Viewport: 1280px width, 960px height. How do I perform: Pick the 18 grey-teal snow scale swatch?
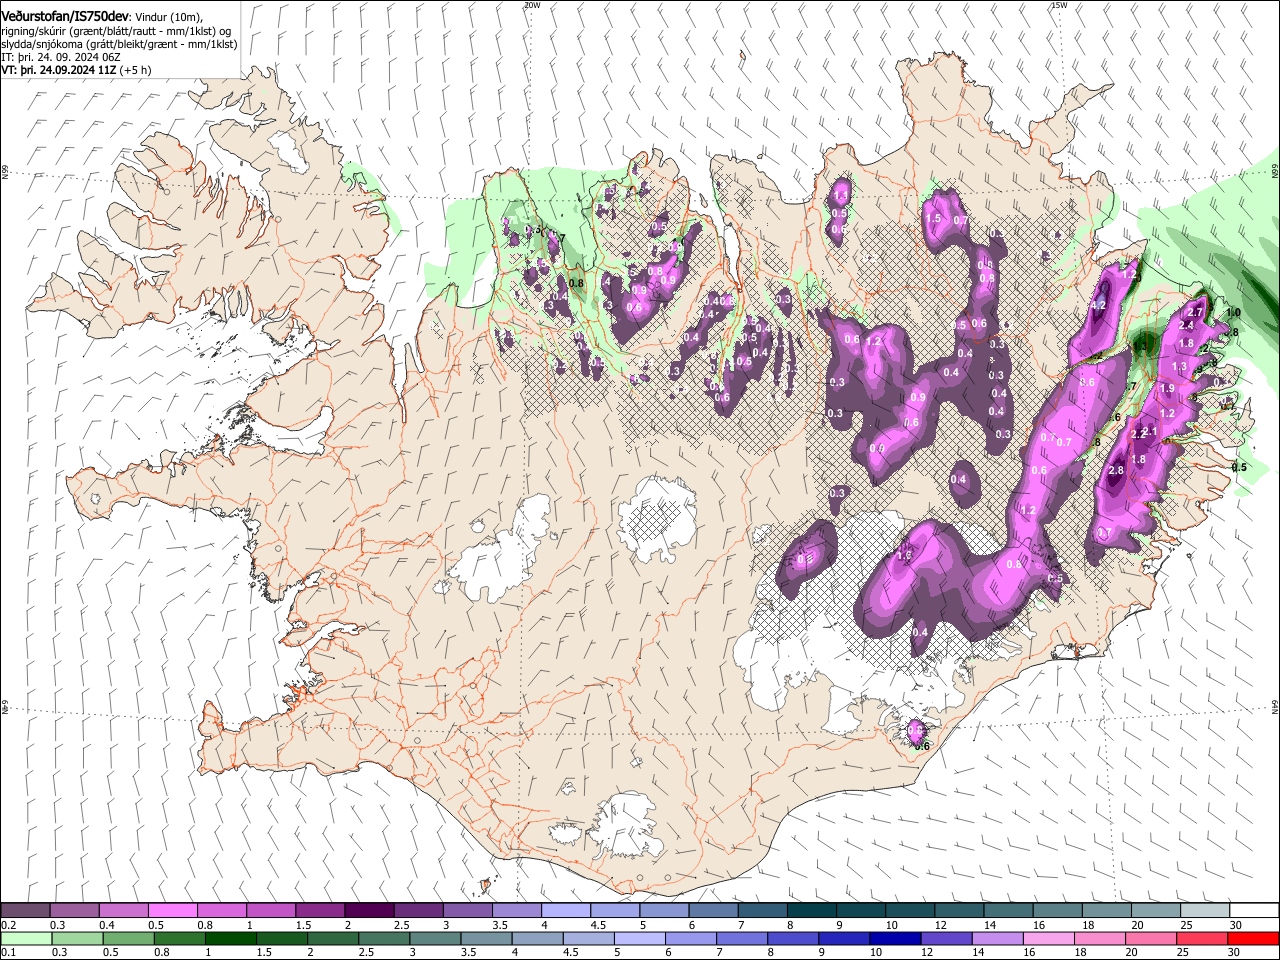(1106, 911)
